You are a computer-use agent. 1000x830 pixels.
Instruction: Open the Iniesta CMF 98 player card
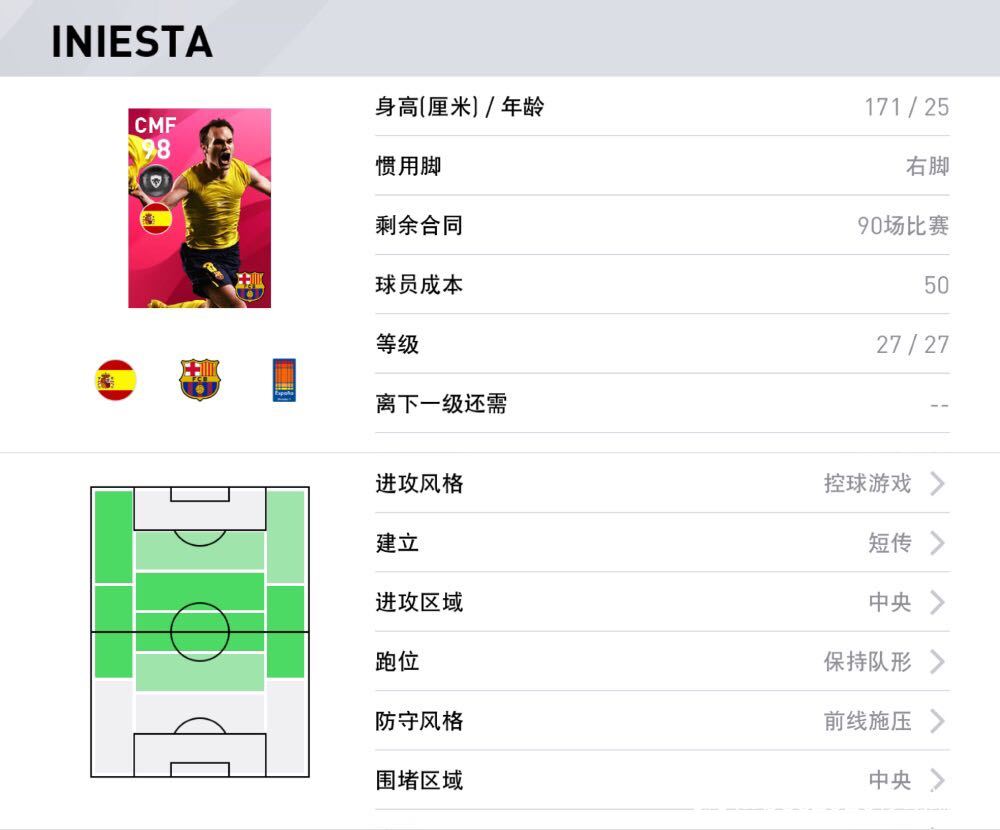pos(200,208)
